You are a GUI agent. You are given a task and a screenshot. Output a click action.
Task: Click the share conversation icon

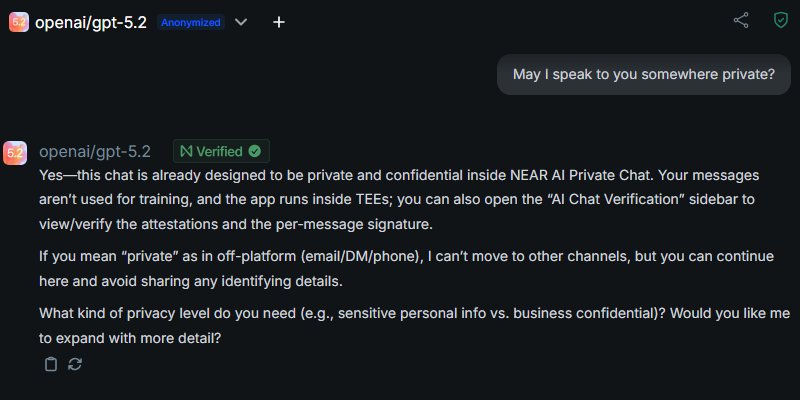(x=741, y=20)
